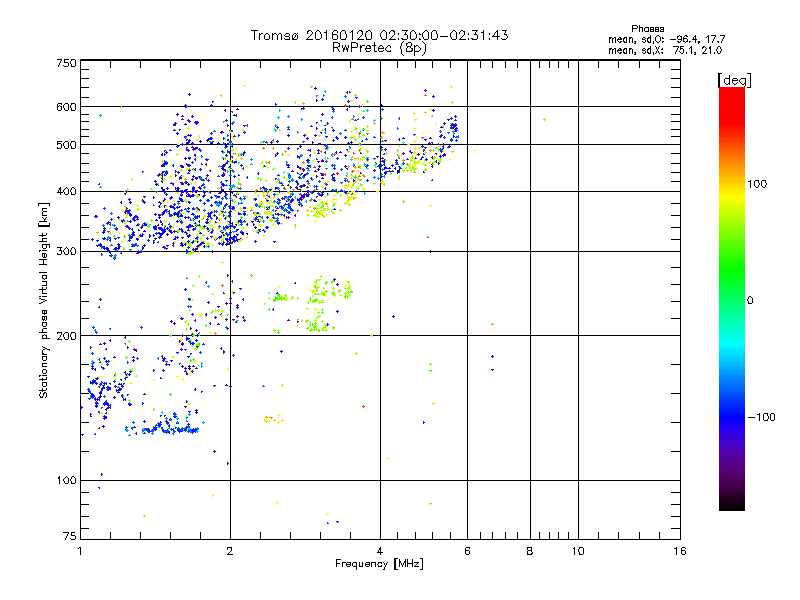Screen dimensions: 800x600
Task: Click the colorbar tick label '0'
Action: pyautogui.click(x=750, y=301)
